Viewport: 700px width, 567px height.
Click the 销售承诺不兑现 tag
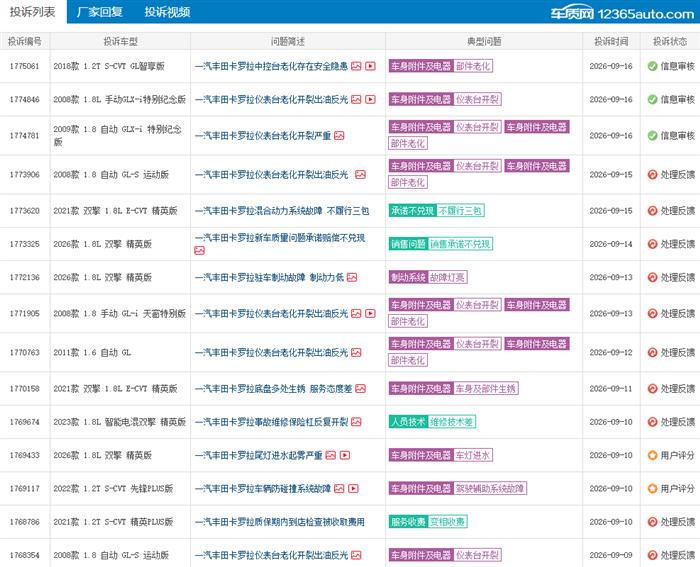tap(460, 244)
